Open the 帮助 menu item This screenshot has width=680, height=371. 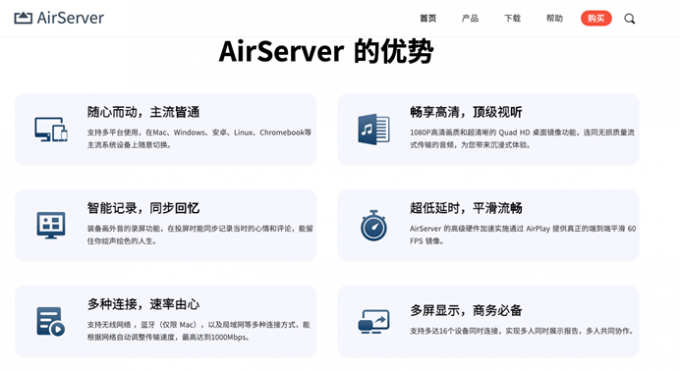click(x=554, y=18)
